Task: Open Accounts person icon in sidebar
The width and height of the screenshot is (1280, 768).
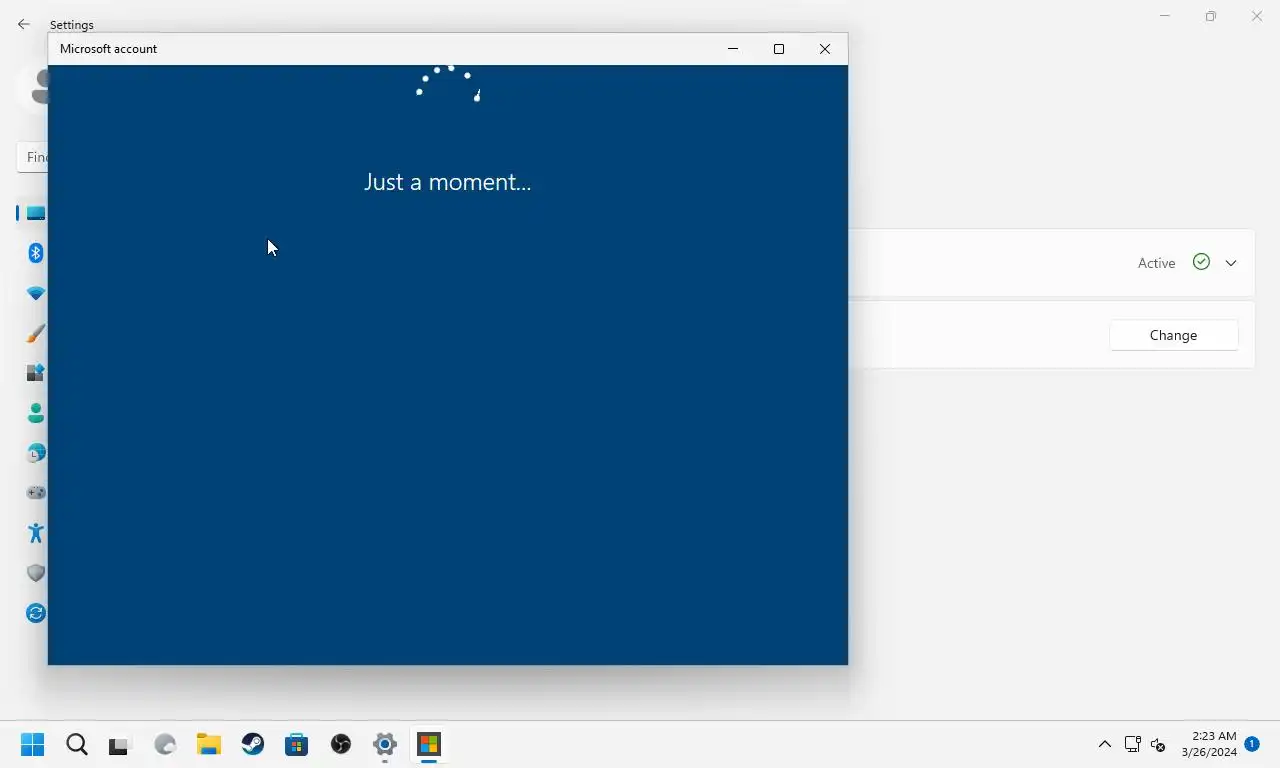Action: coord(36,413)
